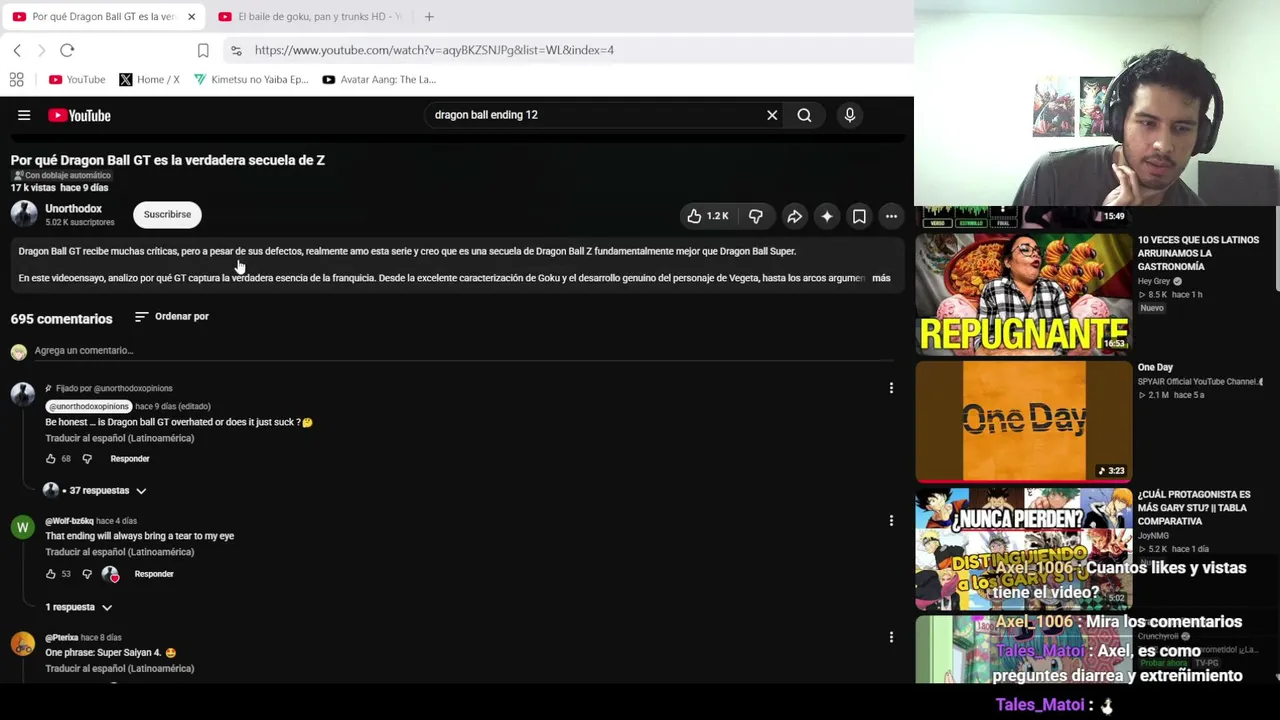
Task: Click the sparkle icon beside share
Action: pyautogui.click(x=827, y=216)
